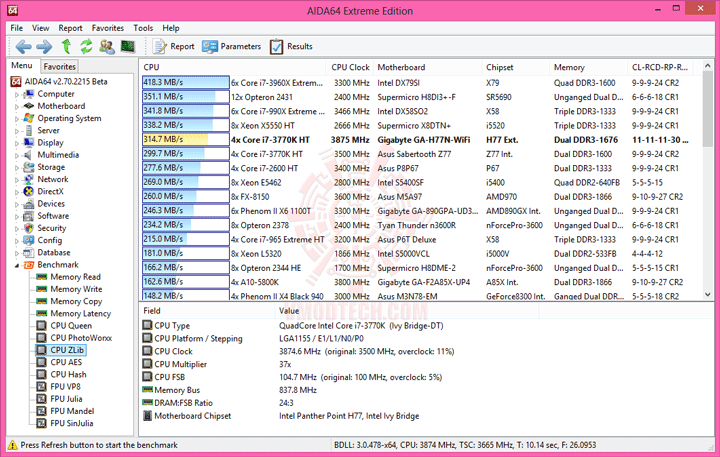The width and height of the screenshot is (720, 457).
Task: Go back with the blue left arrow
Action: (23, 46)
